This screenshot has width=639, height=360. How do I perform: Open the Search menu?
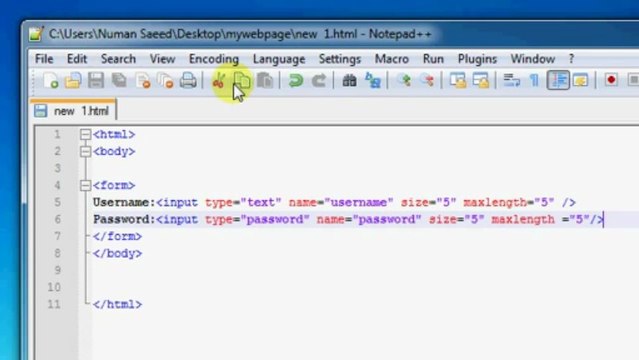point(118,59)
